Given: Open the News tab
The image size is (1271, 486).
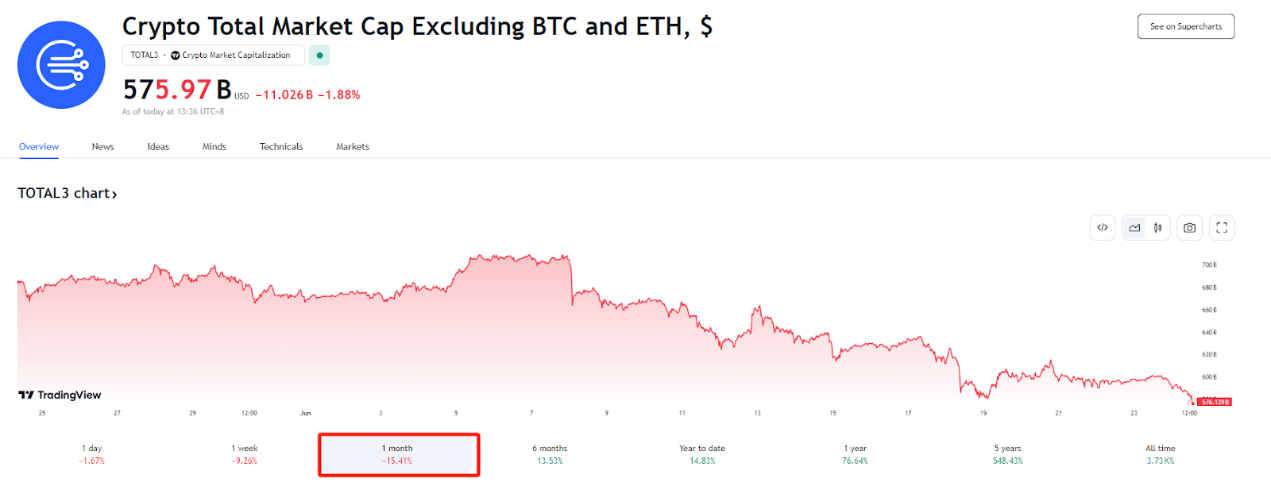Looking at the screenshot, I should point(103,147).
